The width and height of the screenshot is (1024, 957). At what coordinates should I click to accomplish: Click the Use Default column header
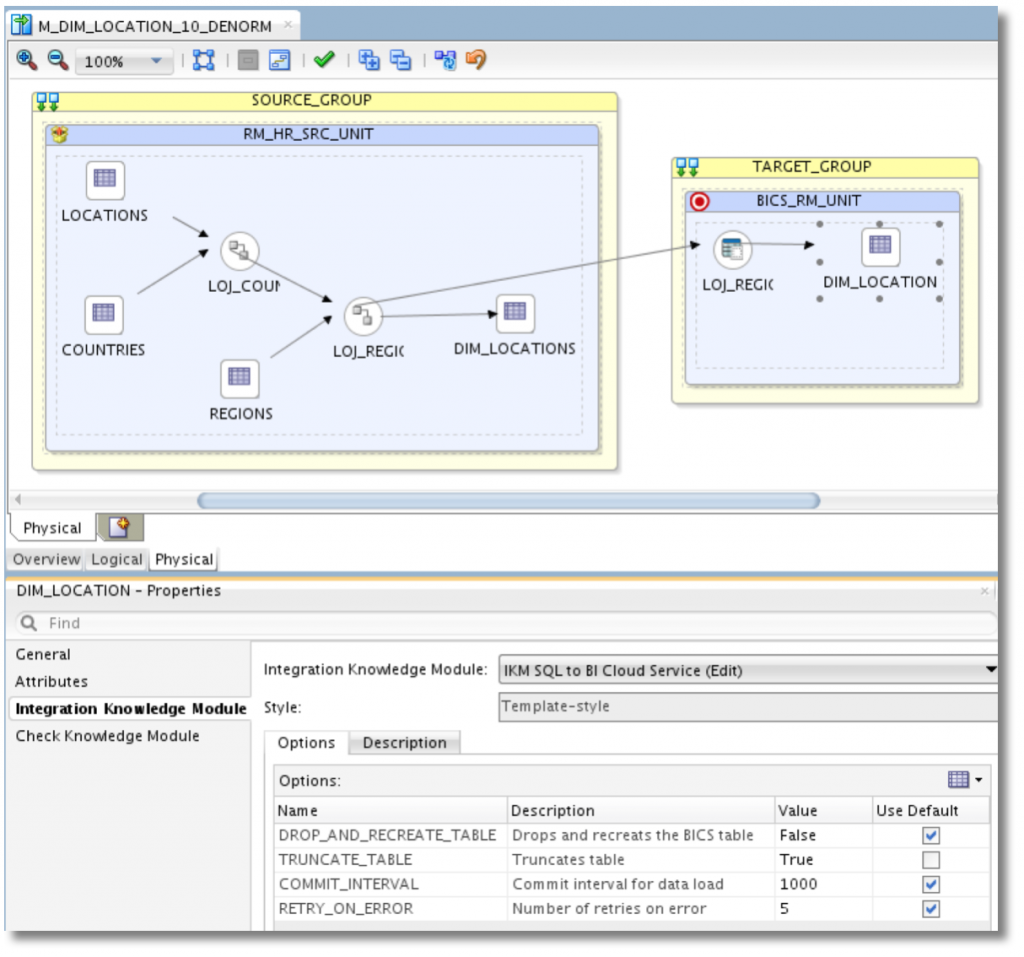pos(931,811)
